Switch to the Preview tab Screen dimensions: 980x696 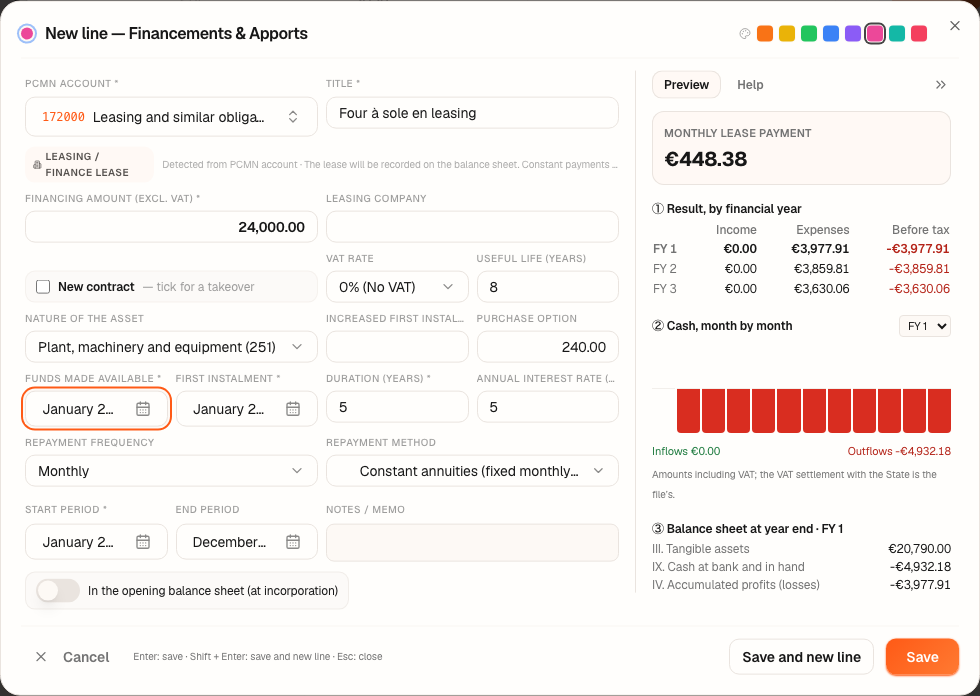pos(686,84)
